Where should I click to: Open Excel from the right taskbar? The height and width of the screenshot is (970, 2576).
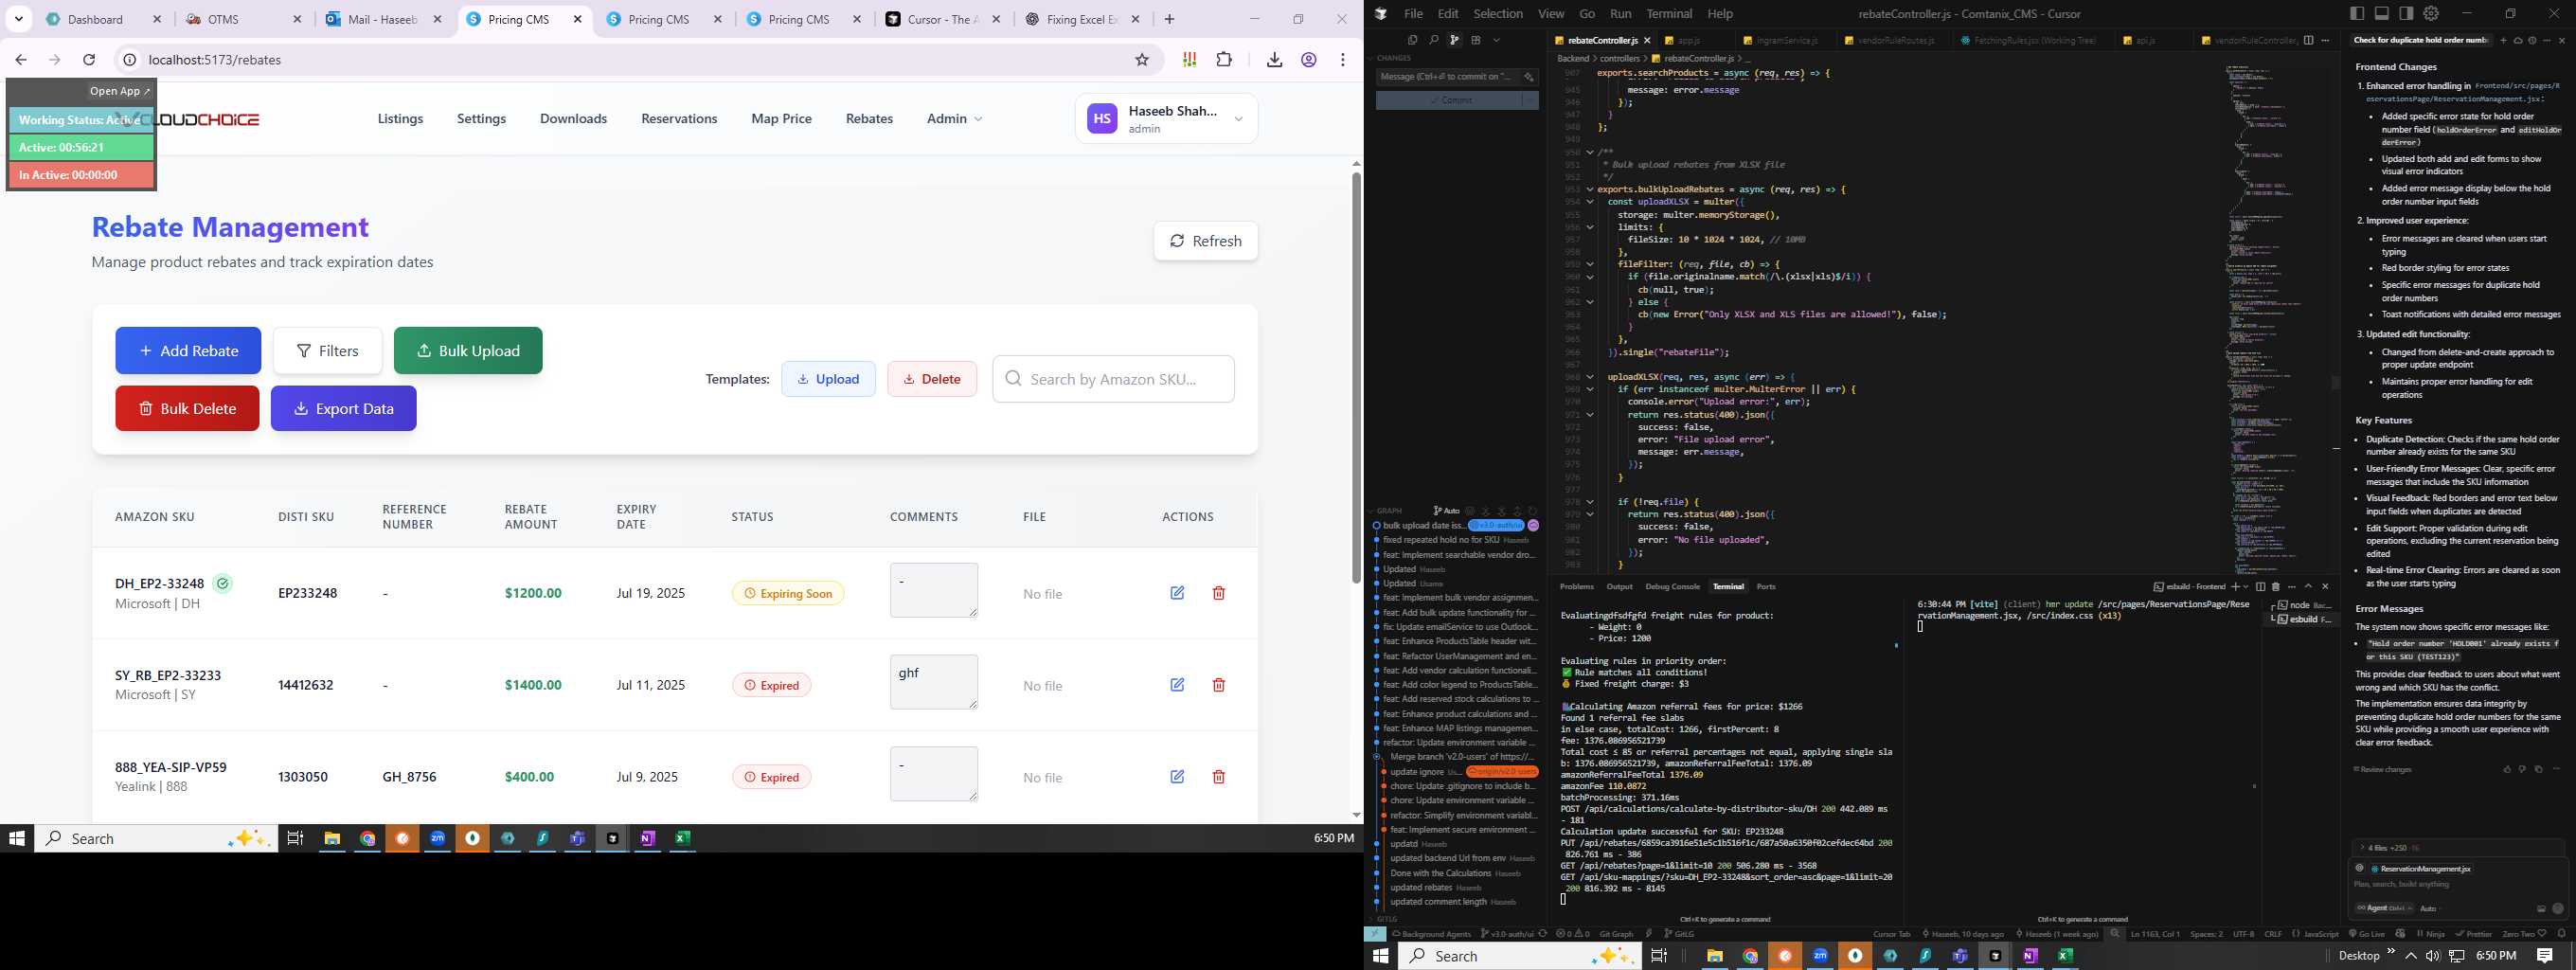(2065, 956)
